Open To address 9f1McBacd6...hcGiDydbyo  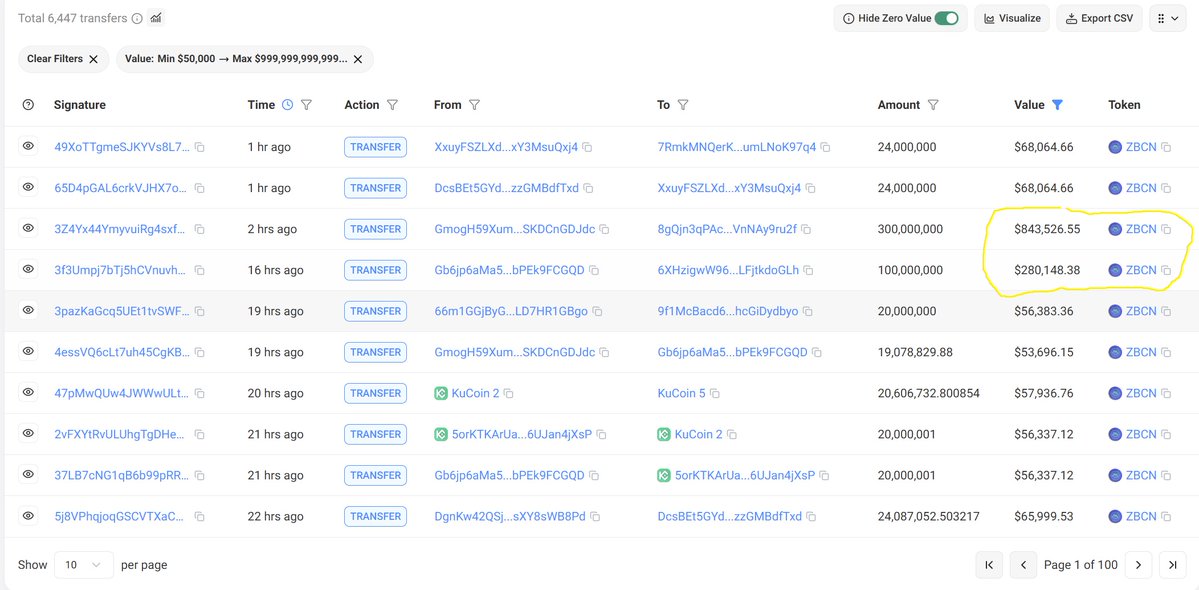[728, 311]
